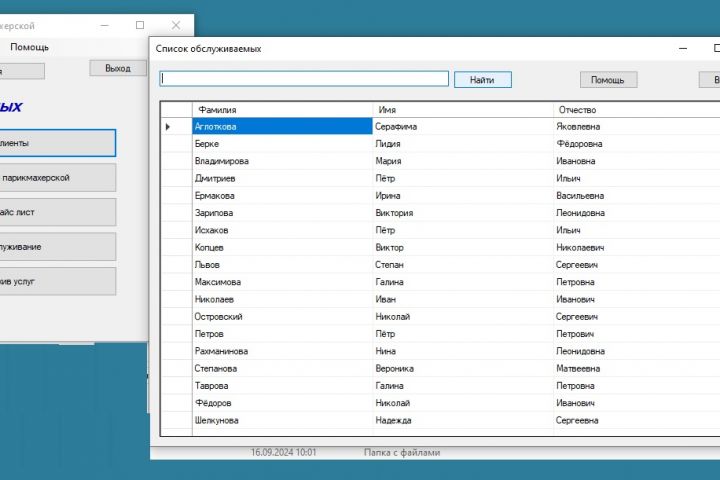Click the парикмахерской button
Image resolution: width=720 pixels, height=480 pixels.
pos(57,178)
